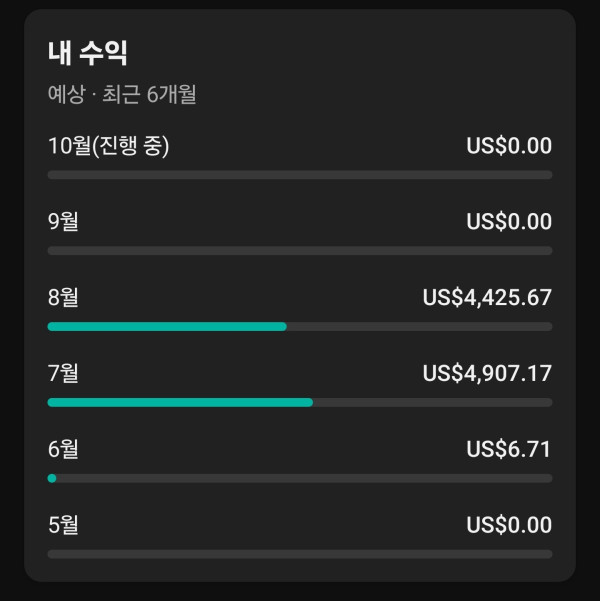Click the teal 8월 progress bar

pos(167,326)
